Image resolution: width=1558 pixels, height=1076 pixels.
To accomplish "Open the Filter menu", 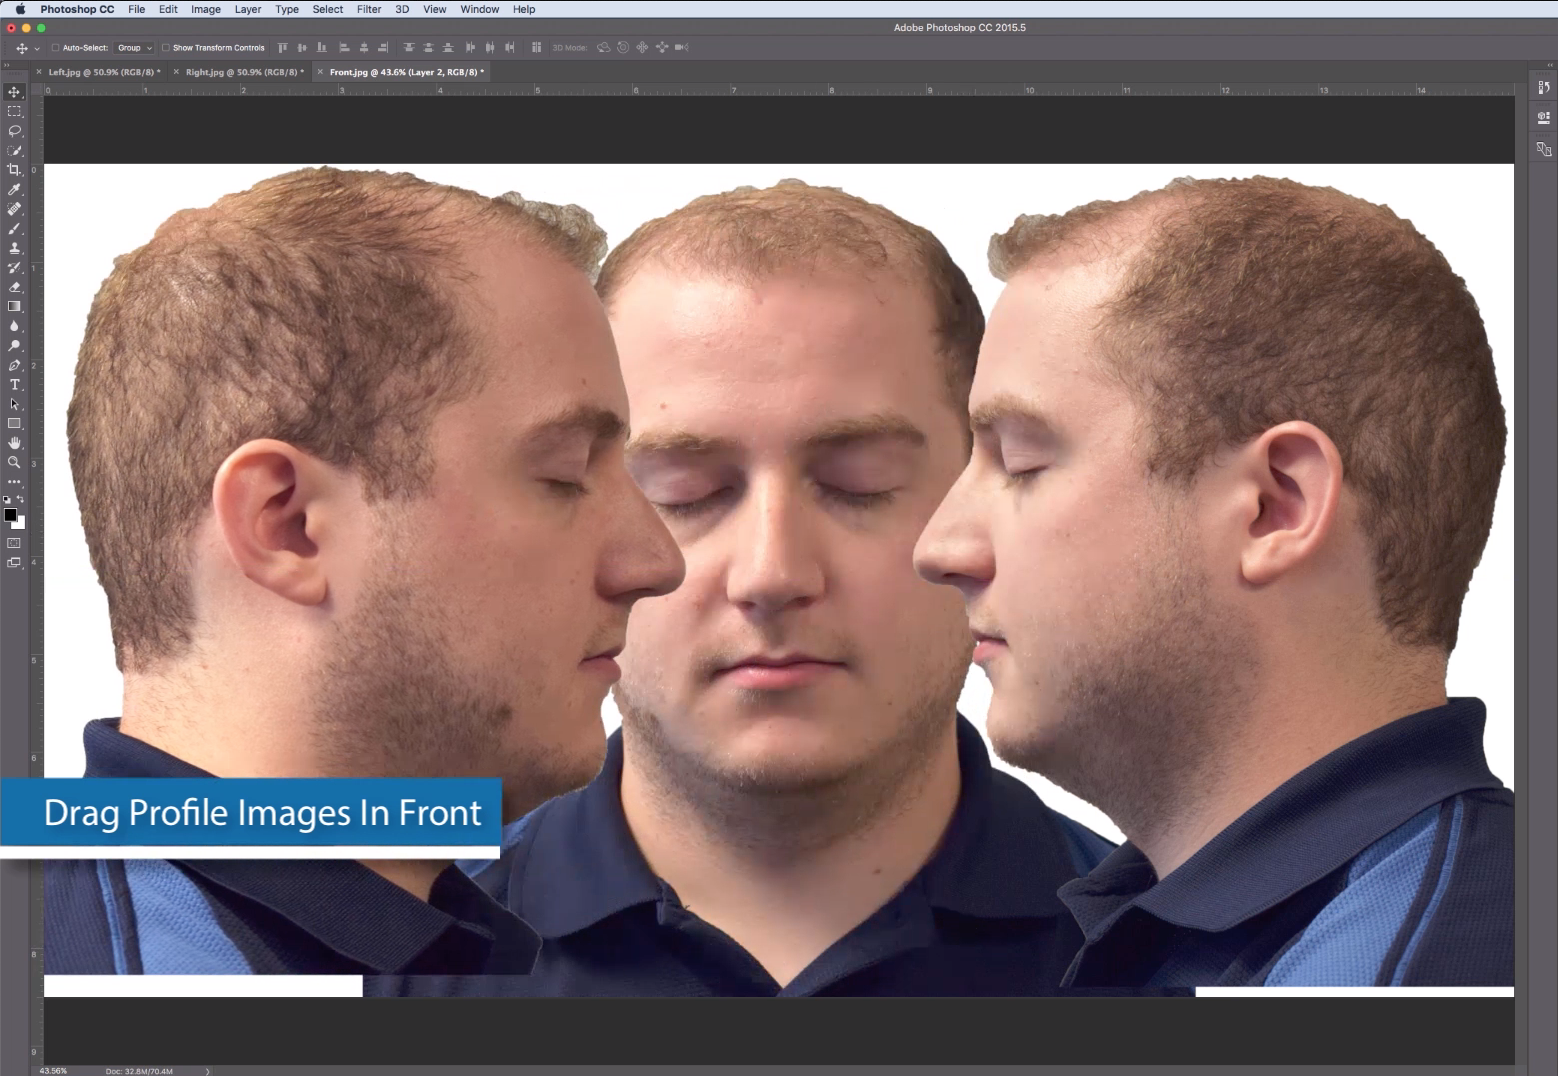I will (x=369, y=9).
